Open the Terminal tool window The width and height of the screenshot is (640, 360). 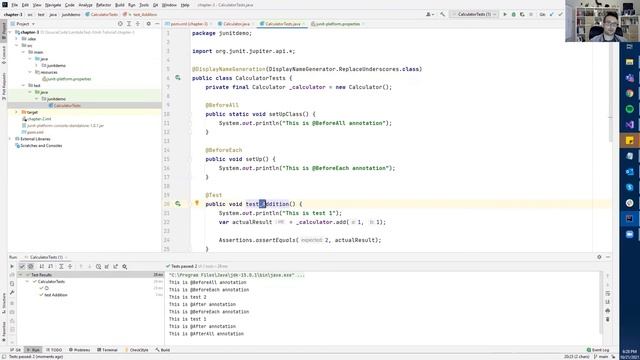click(x=107, y=350)
